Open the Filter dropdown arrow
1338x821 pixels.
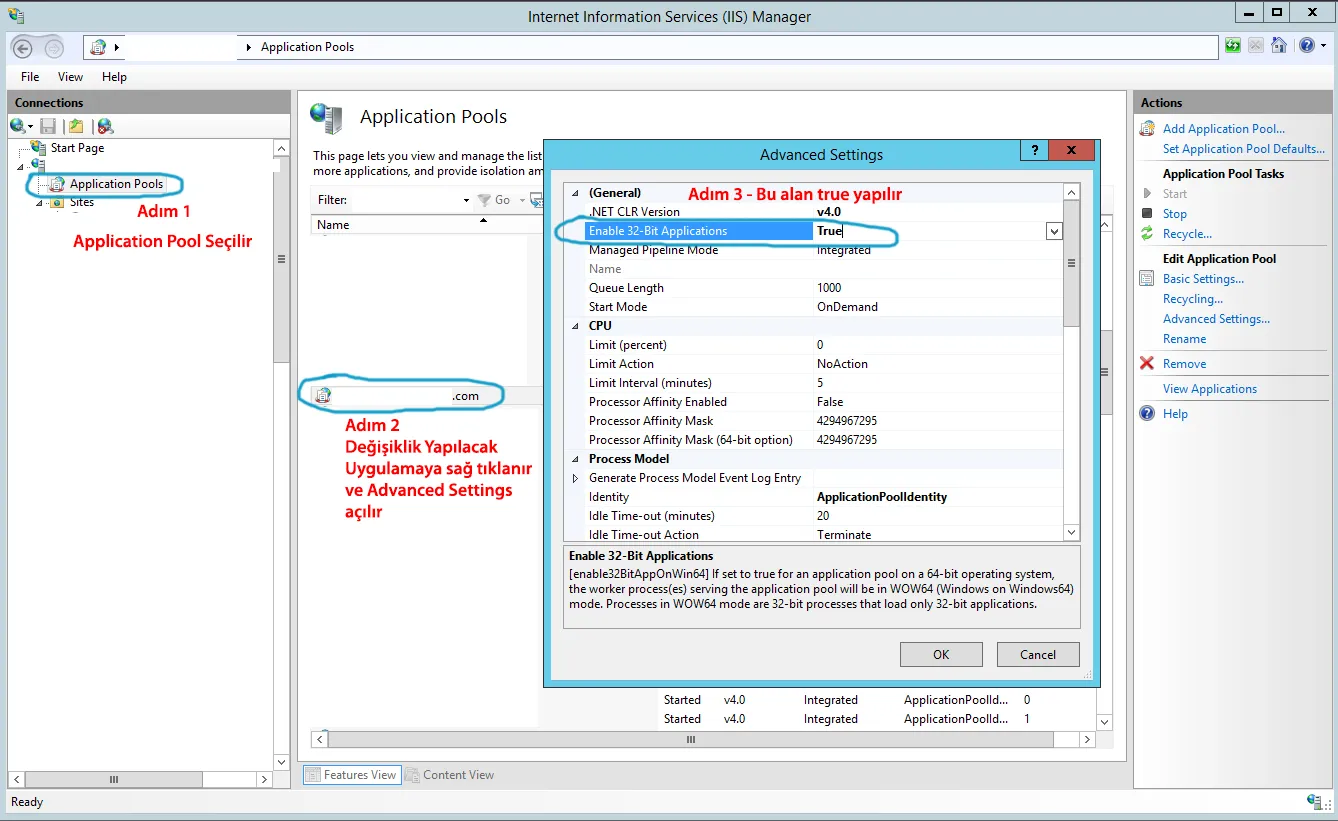(x=466, y=200)
